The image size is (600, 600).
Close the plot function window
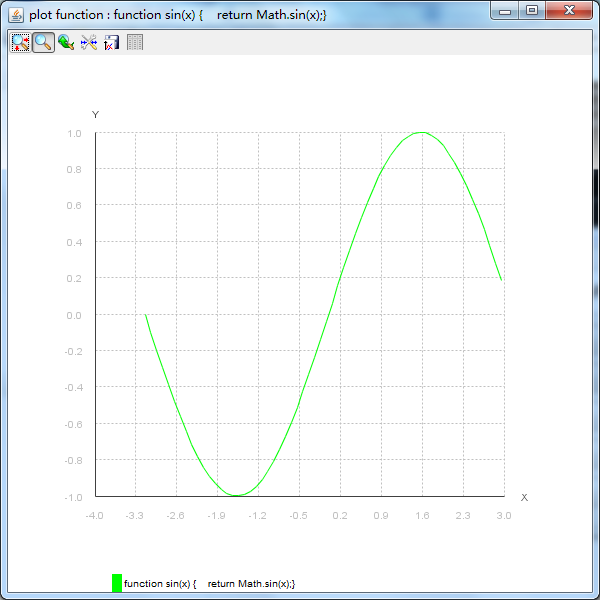click(569, 11)
